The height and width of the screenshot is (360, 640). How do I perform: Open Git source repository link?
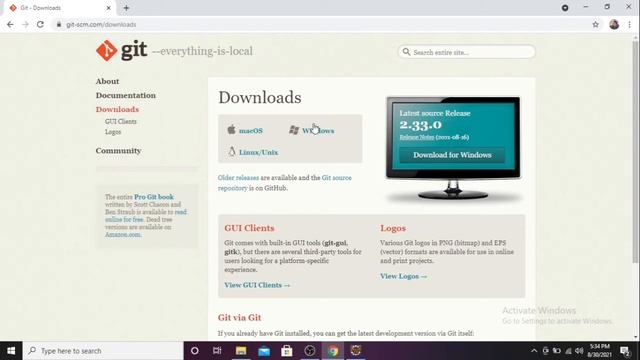(x=284, y=183)
